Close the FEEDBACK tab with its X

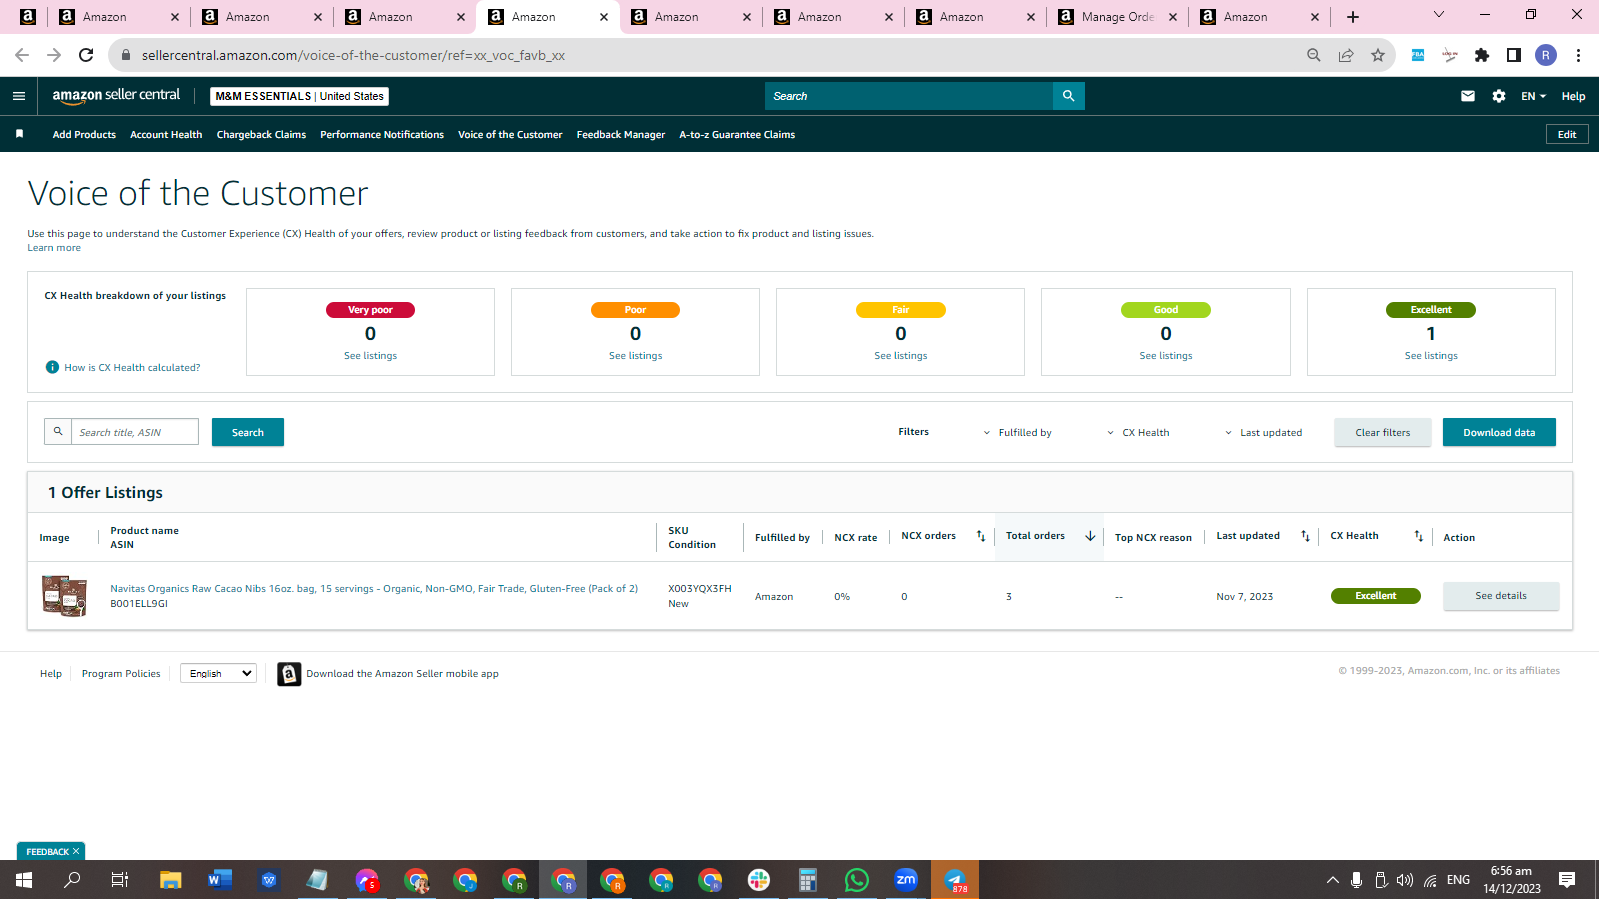click(76, 851)
